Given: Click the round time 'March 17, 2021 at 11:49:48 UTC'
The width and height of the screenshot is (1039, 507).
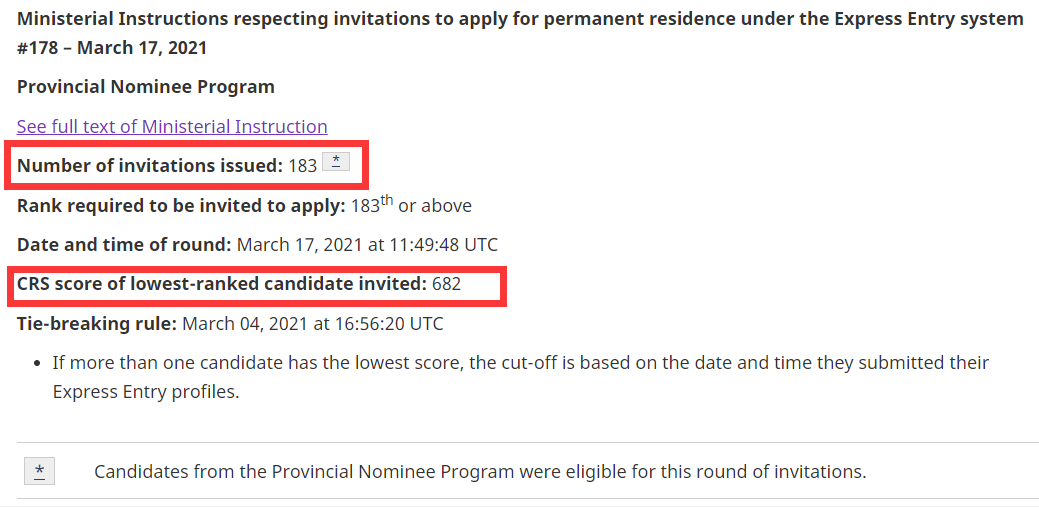Looking at the screenshot, I should pyautogui.click(x=367, y=245).
